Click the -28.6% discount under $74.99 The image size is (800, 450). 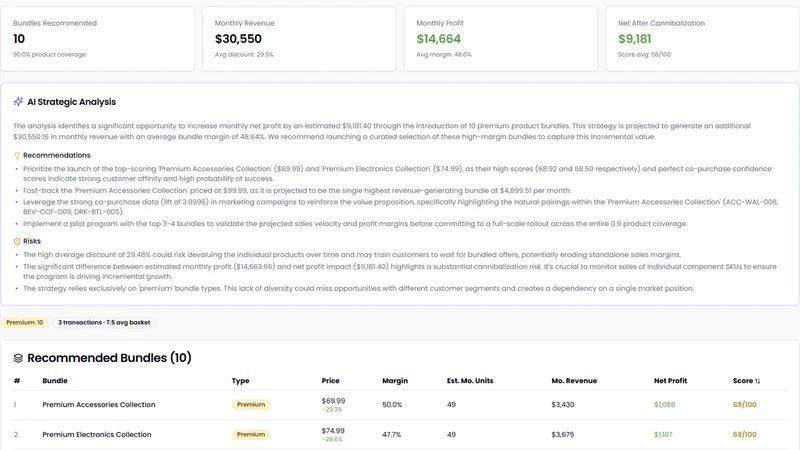[332, 439]
